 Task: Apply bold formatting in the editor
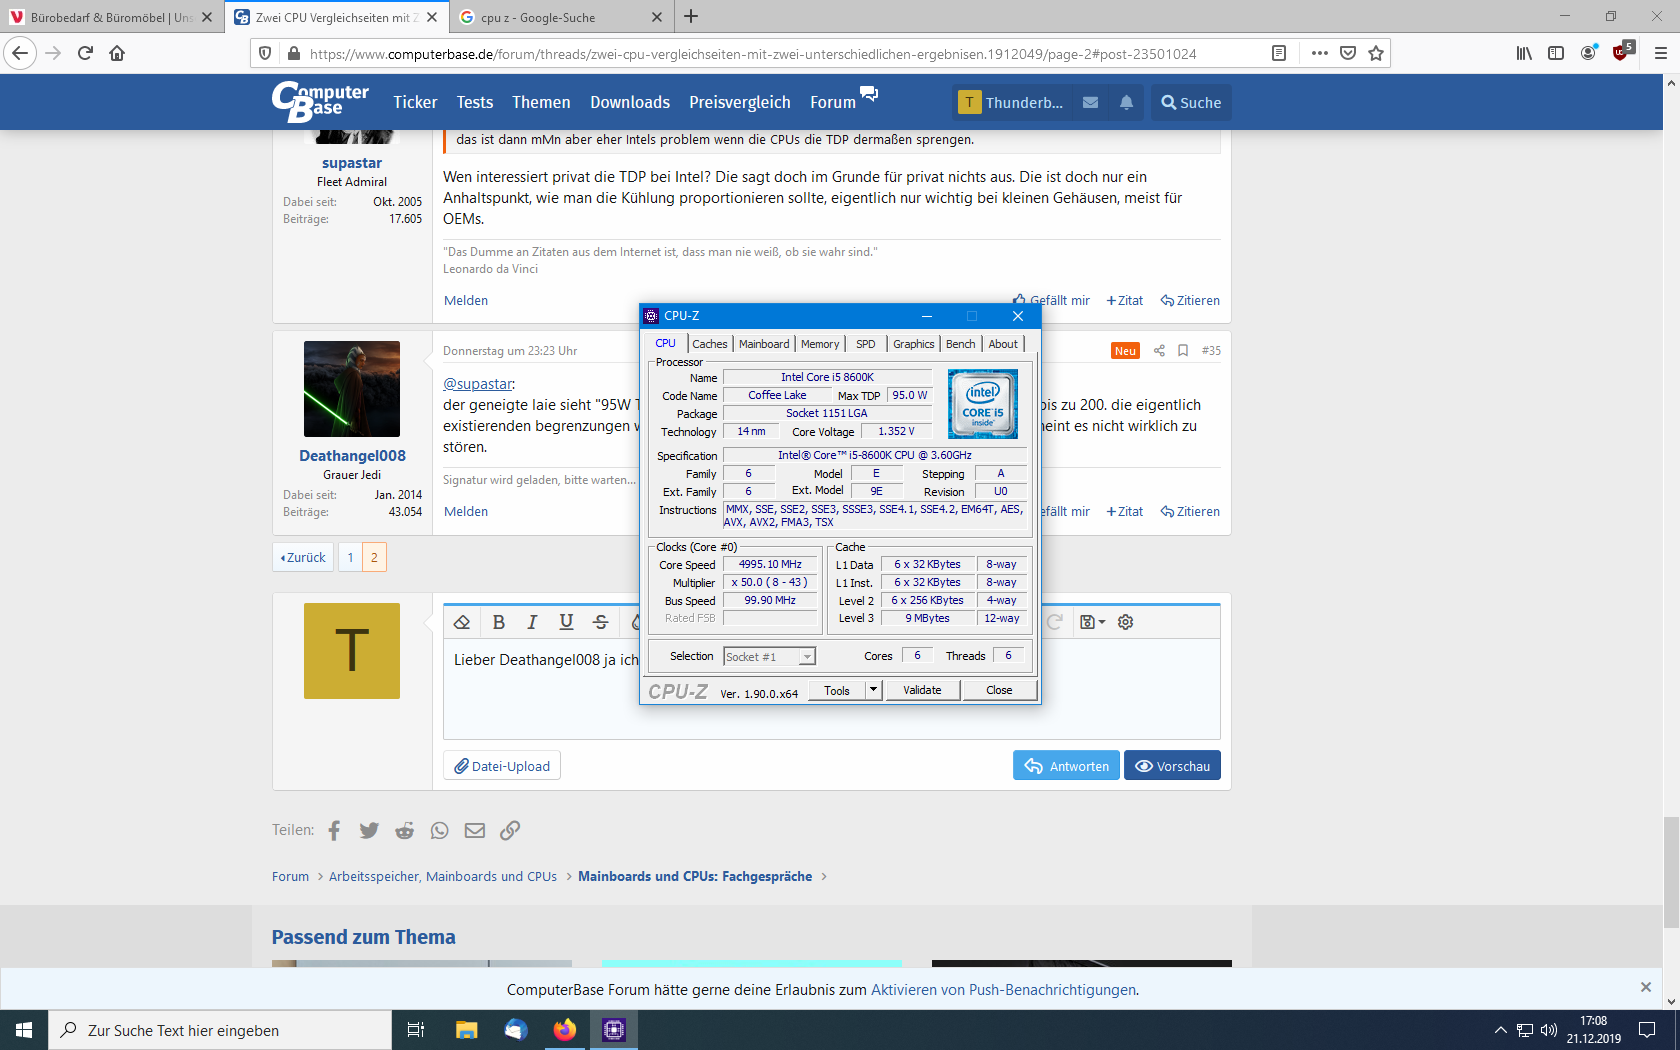pyautogui.click(x=499, y=622)
